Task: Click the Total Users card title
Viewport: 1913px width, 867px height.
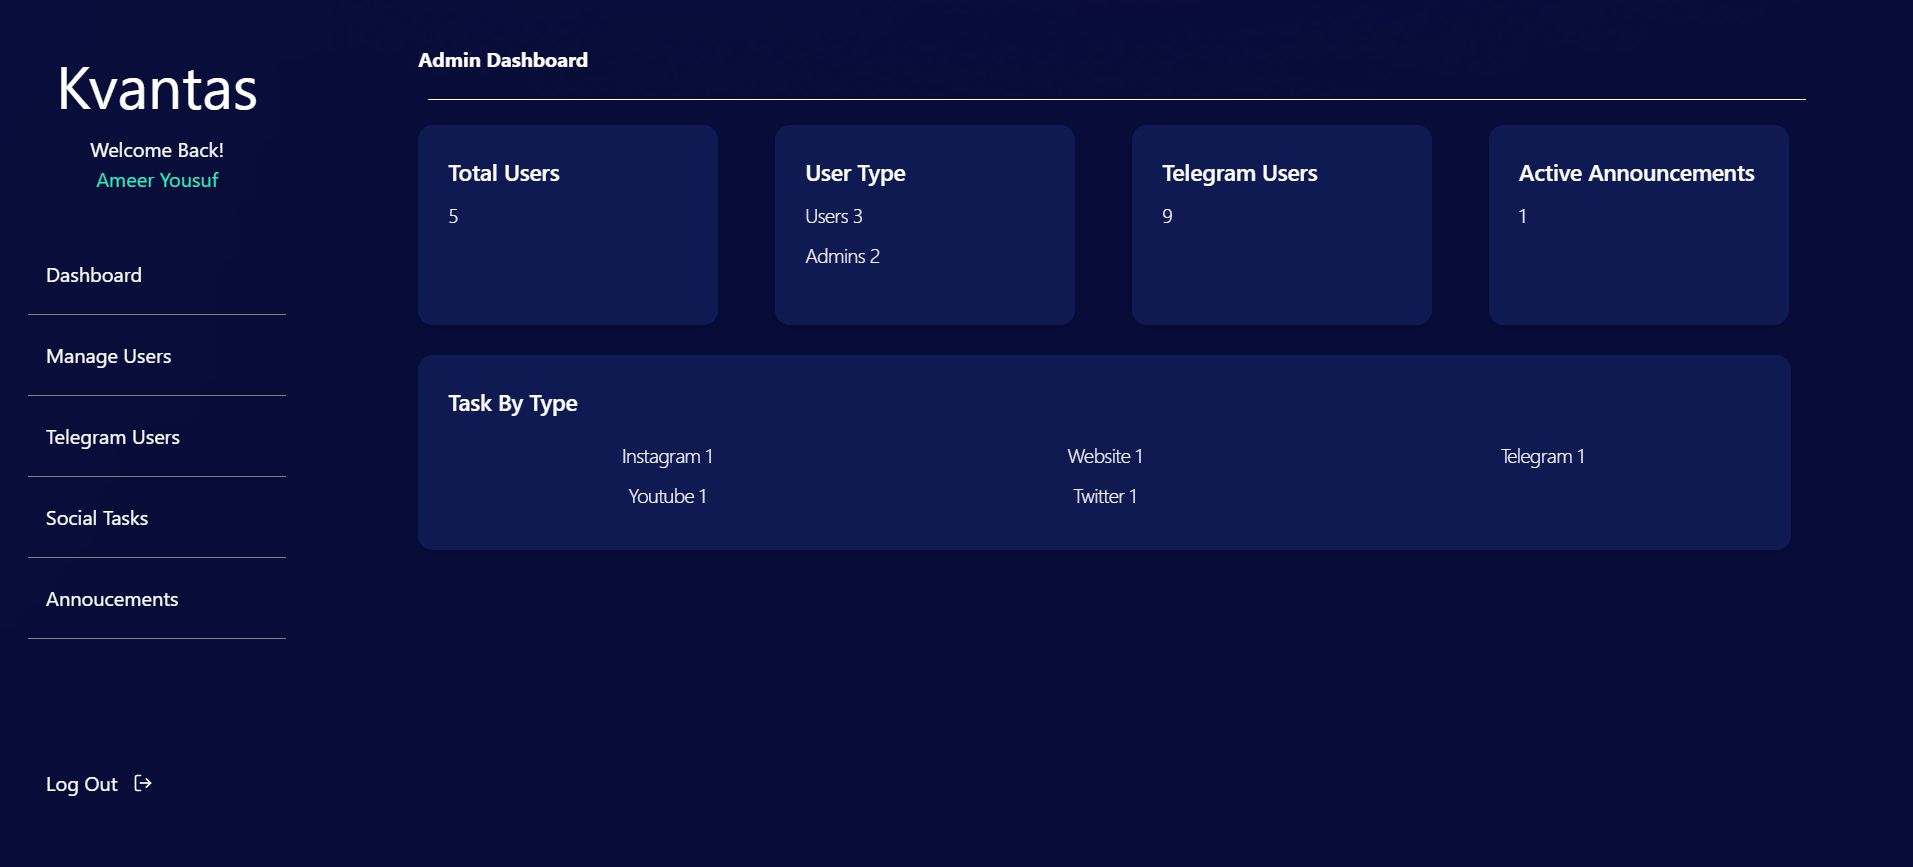Action: pyautogui.click(x=504, y=173)
